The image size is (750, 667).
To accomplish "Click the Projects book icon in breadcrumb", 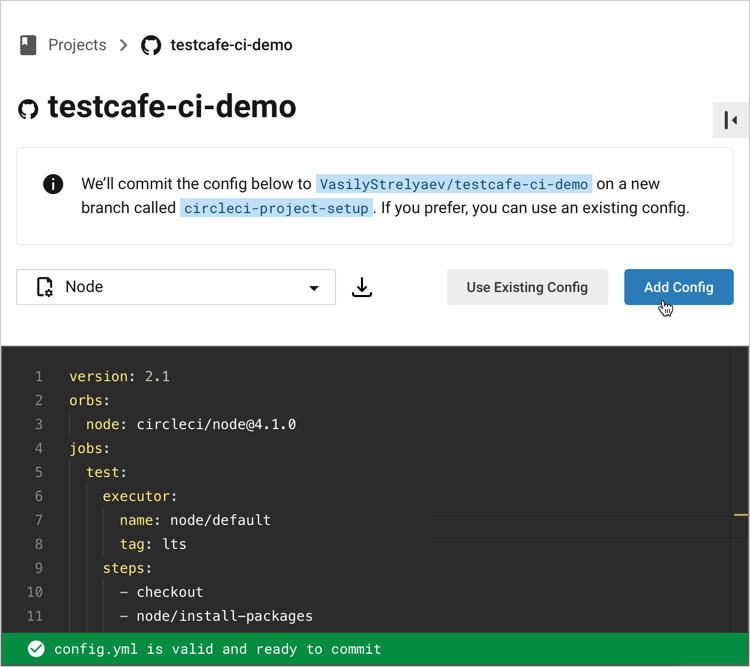I will [x=28, y=45].
